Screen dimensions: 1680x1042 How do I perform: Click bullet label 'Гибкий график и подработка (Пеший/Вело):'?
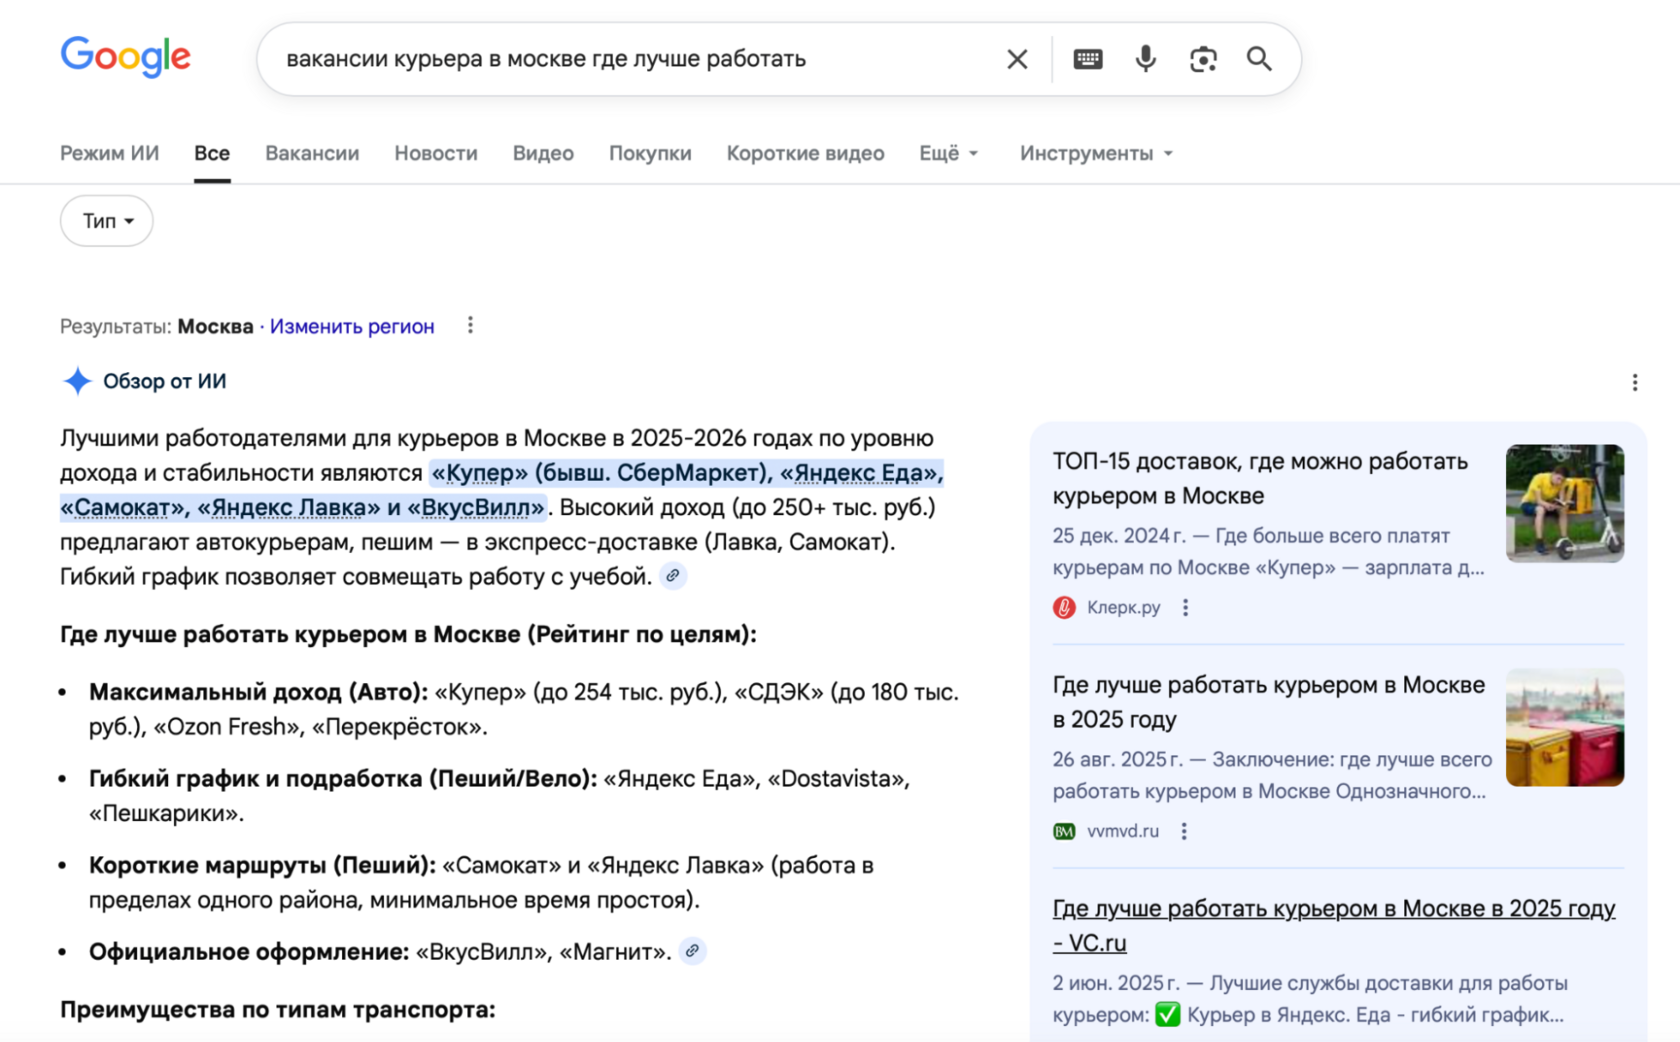[x=343, y=778]
